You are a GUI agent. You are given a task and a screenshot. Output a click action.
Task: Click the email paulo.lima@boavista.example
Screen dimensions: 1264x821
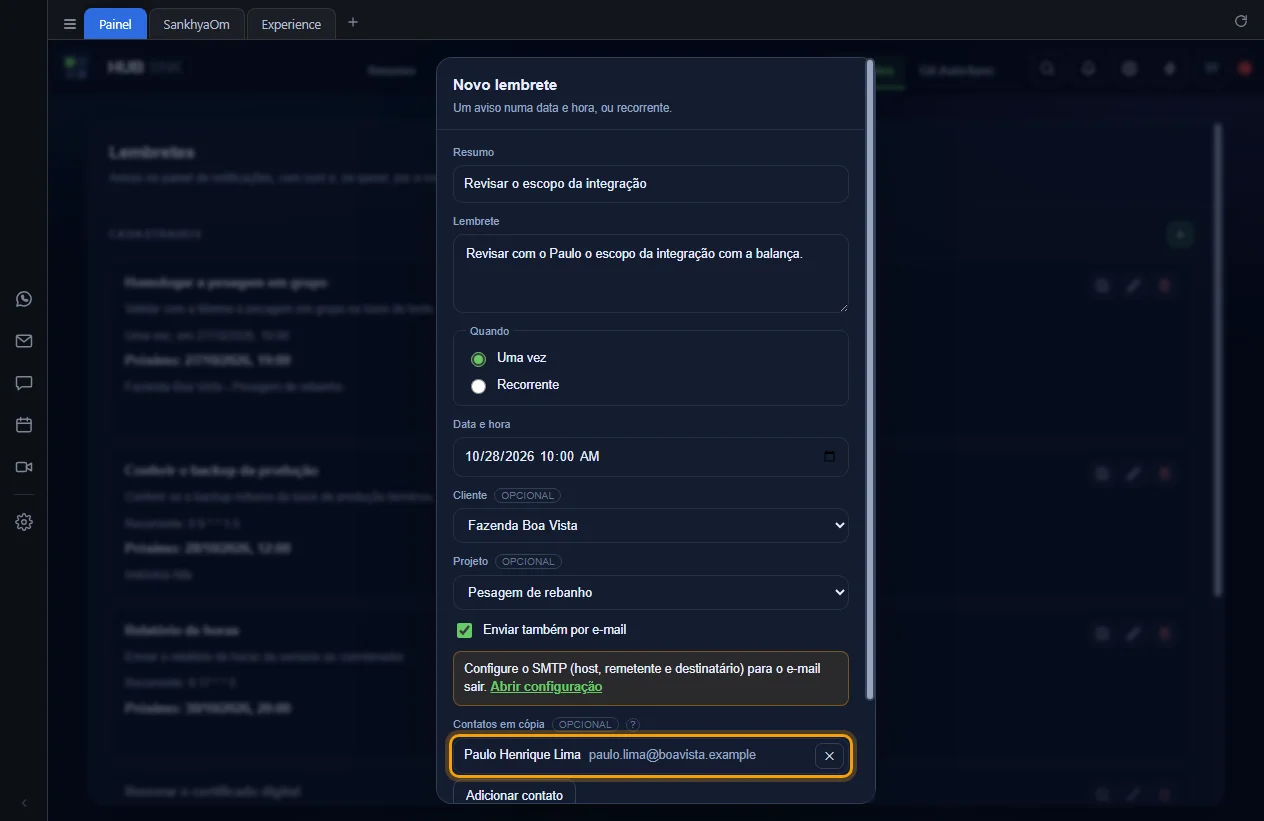point(672,755)
